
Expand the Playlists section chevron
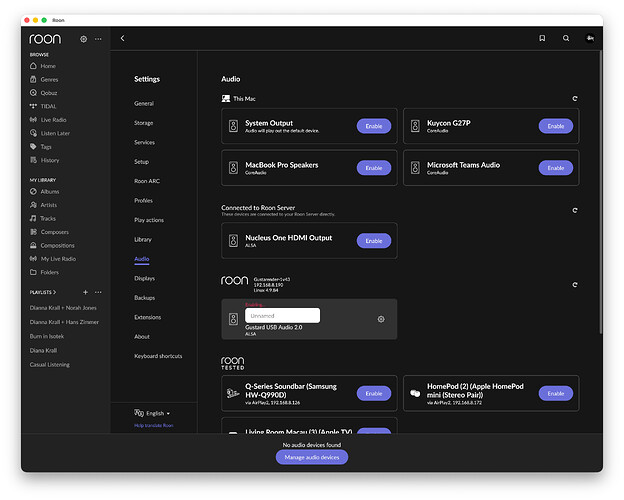[x=55, y=292]
